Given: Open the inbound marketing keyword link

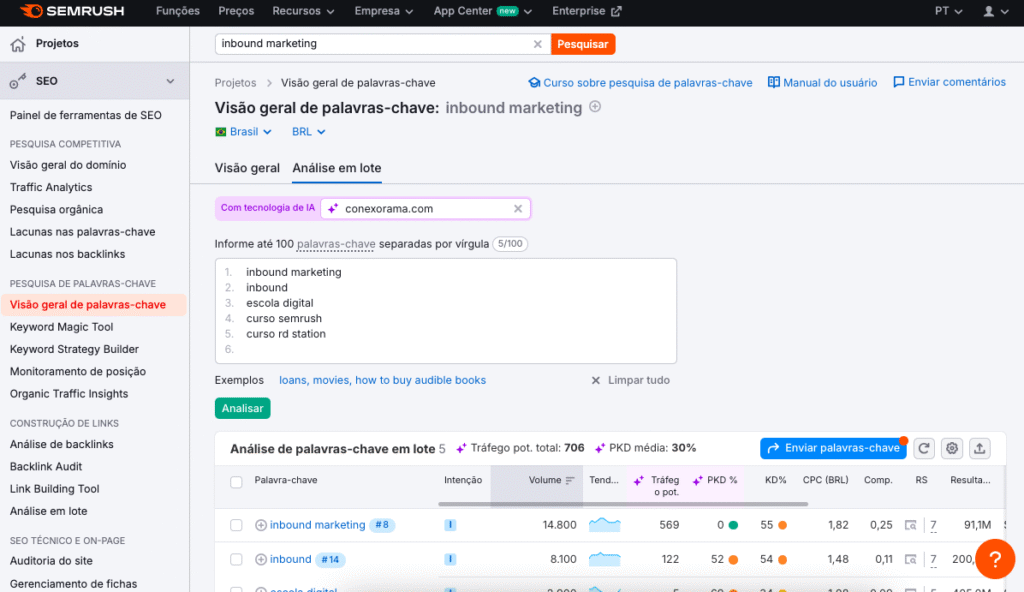Looking at the screenshot, I should click(x=317, y=525).
